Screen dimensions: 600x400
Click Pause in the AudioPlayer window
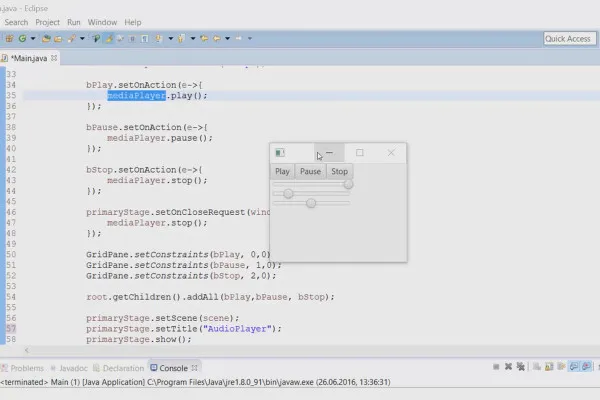tap(310, 171)
